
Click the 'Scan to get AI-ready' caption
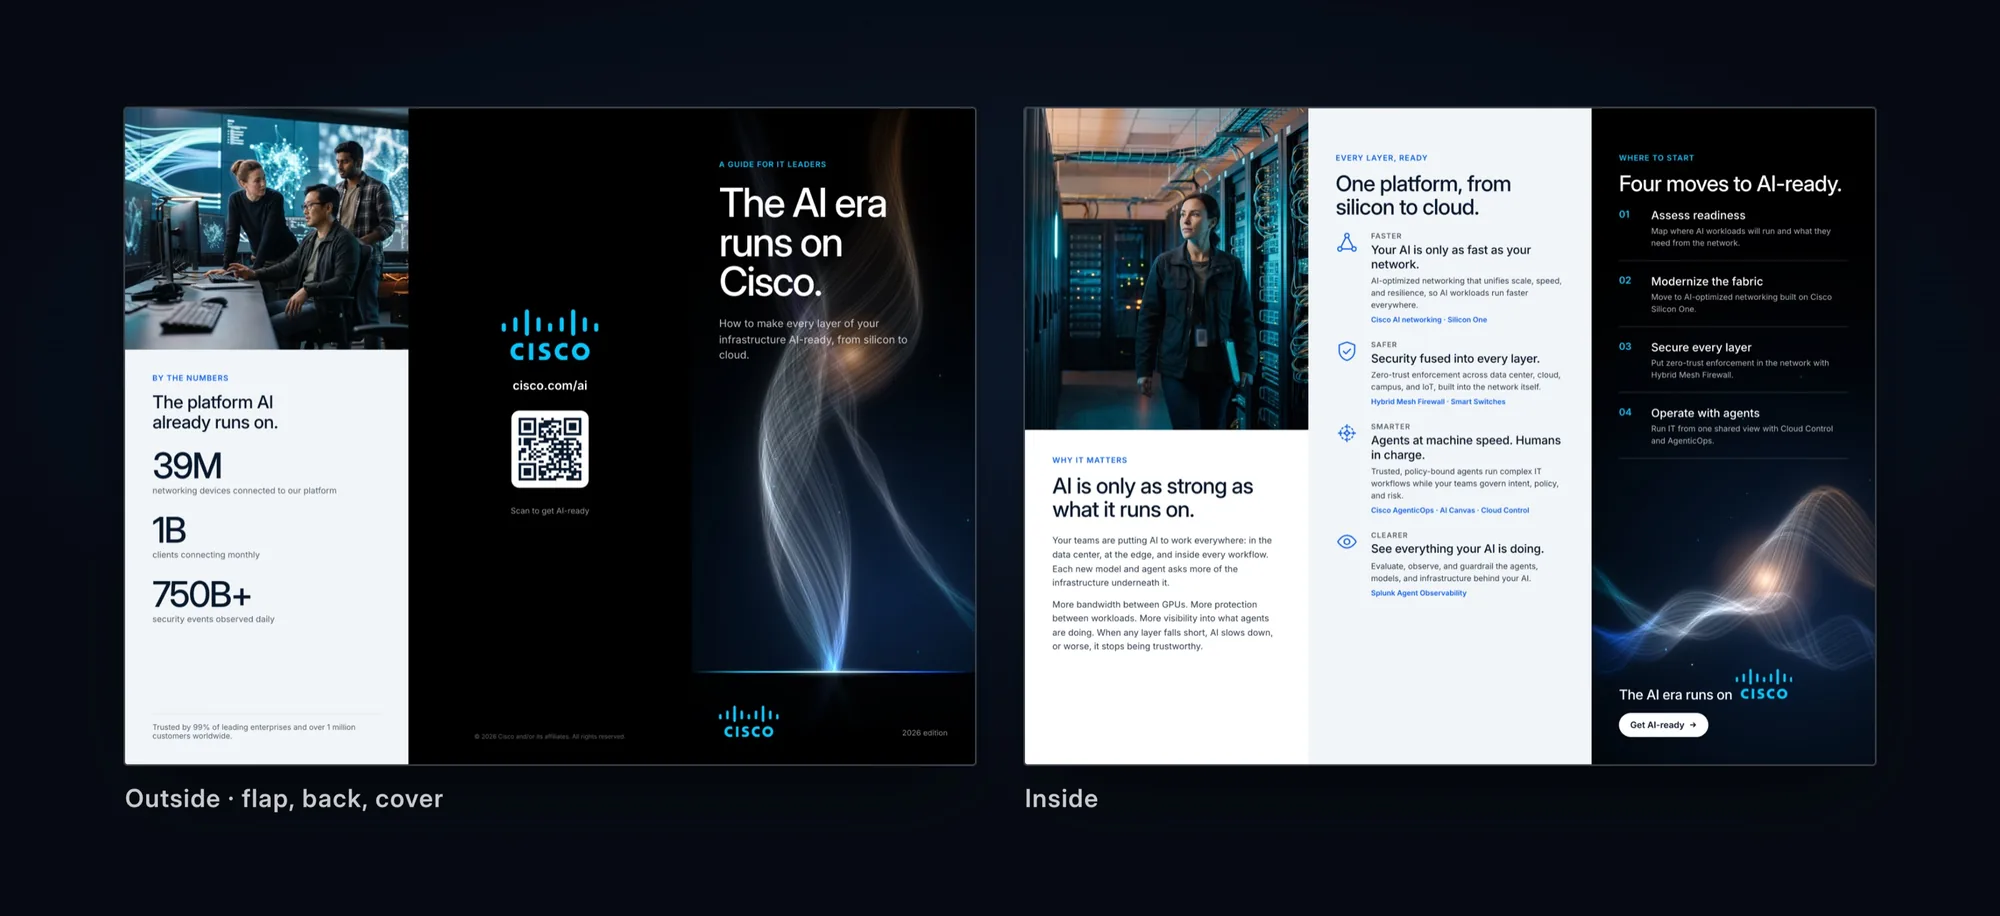tap(550, 511)
